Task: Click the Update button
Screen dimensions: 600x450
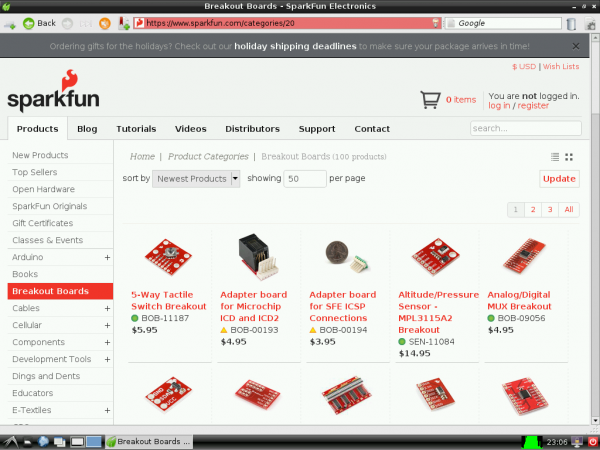Action: (x=559, y=179)
